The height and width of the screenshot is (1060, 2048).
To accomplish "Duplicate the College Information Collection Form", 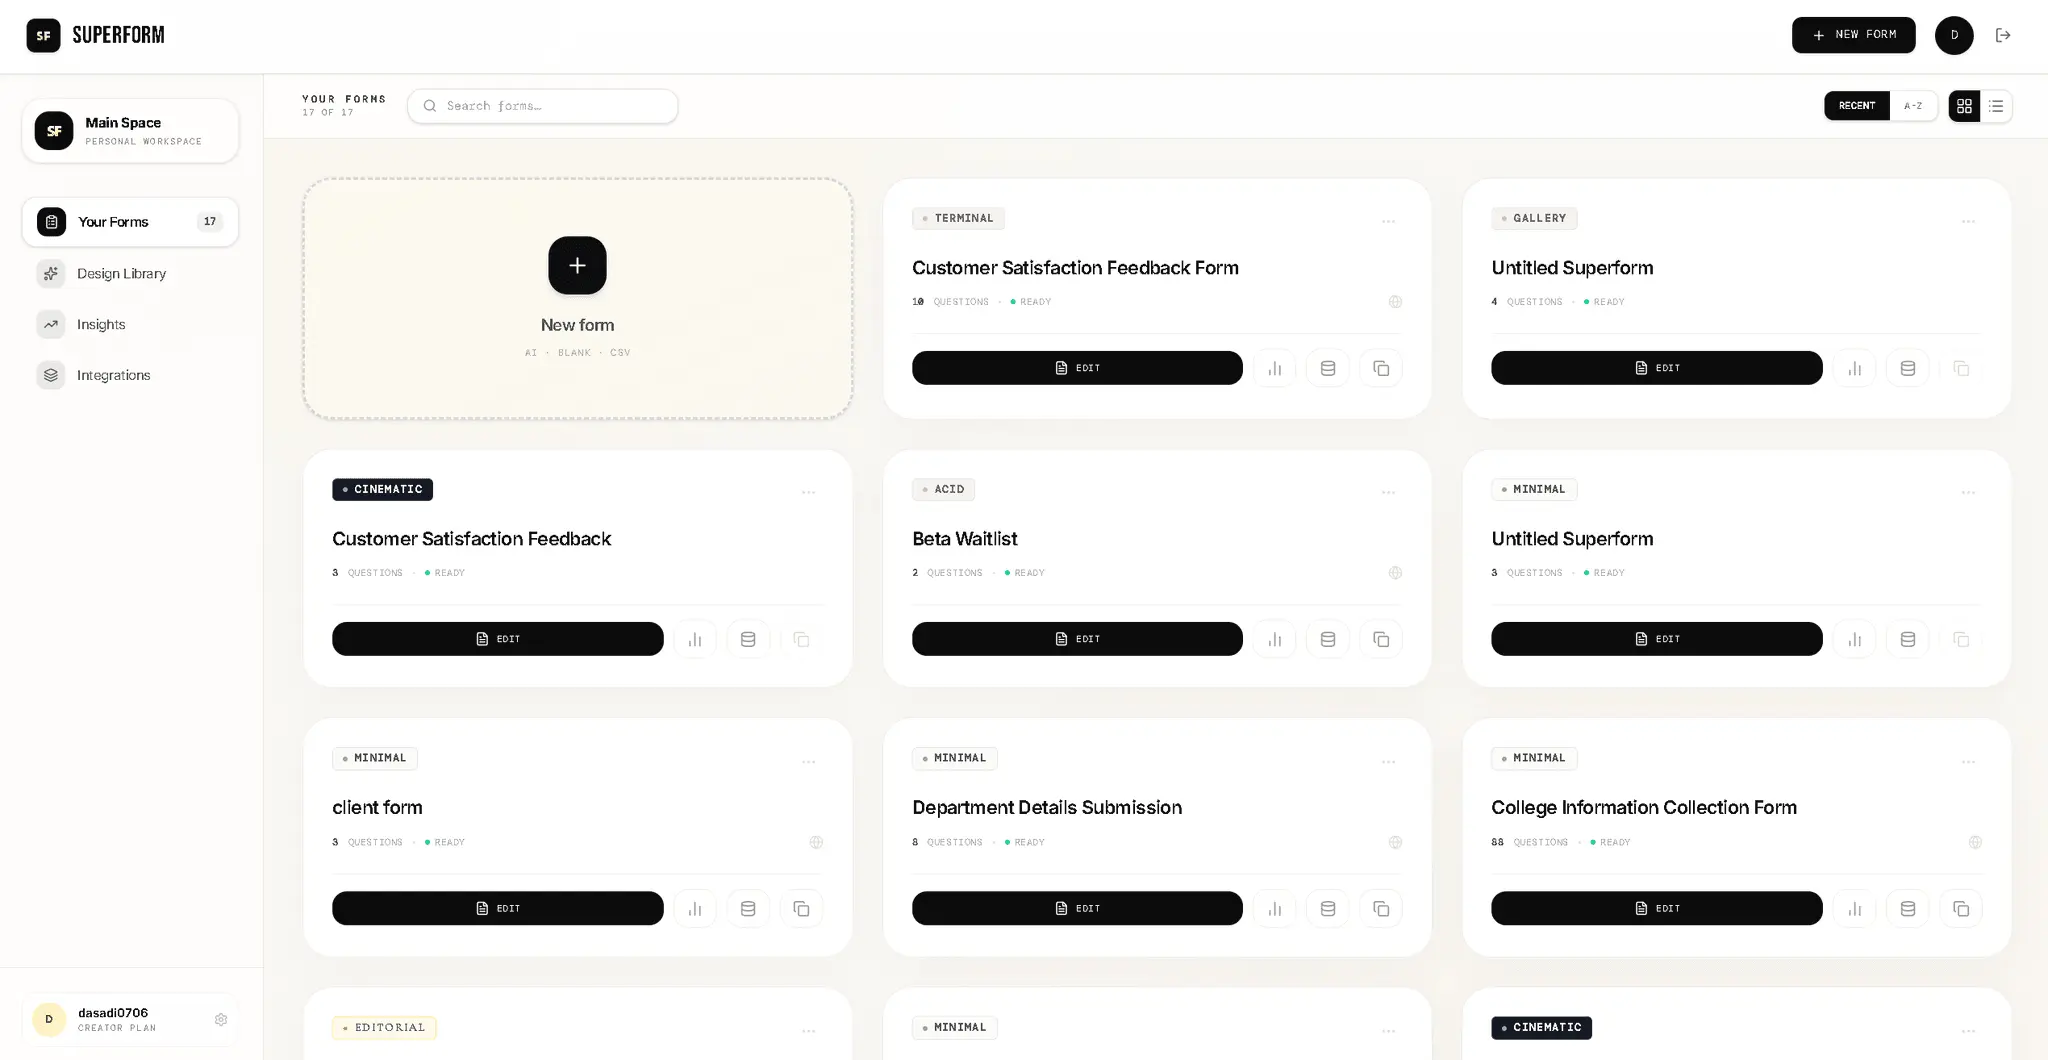I will point(1961,908).
